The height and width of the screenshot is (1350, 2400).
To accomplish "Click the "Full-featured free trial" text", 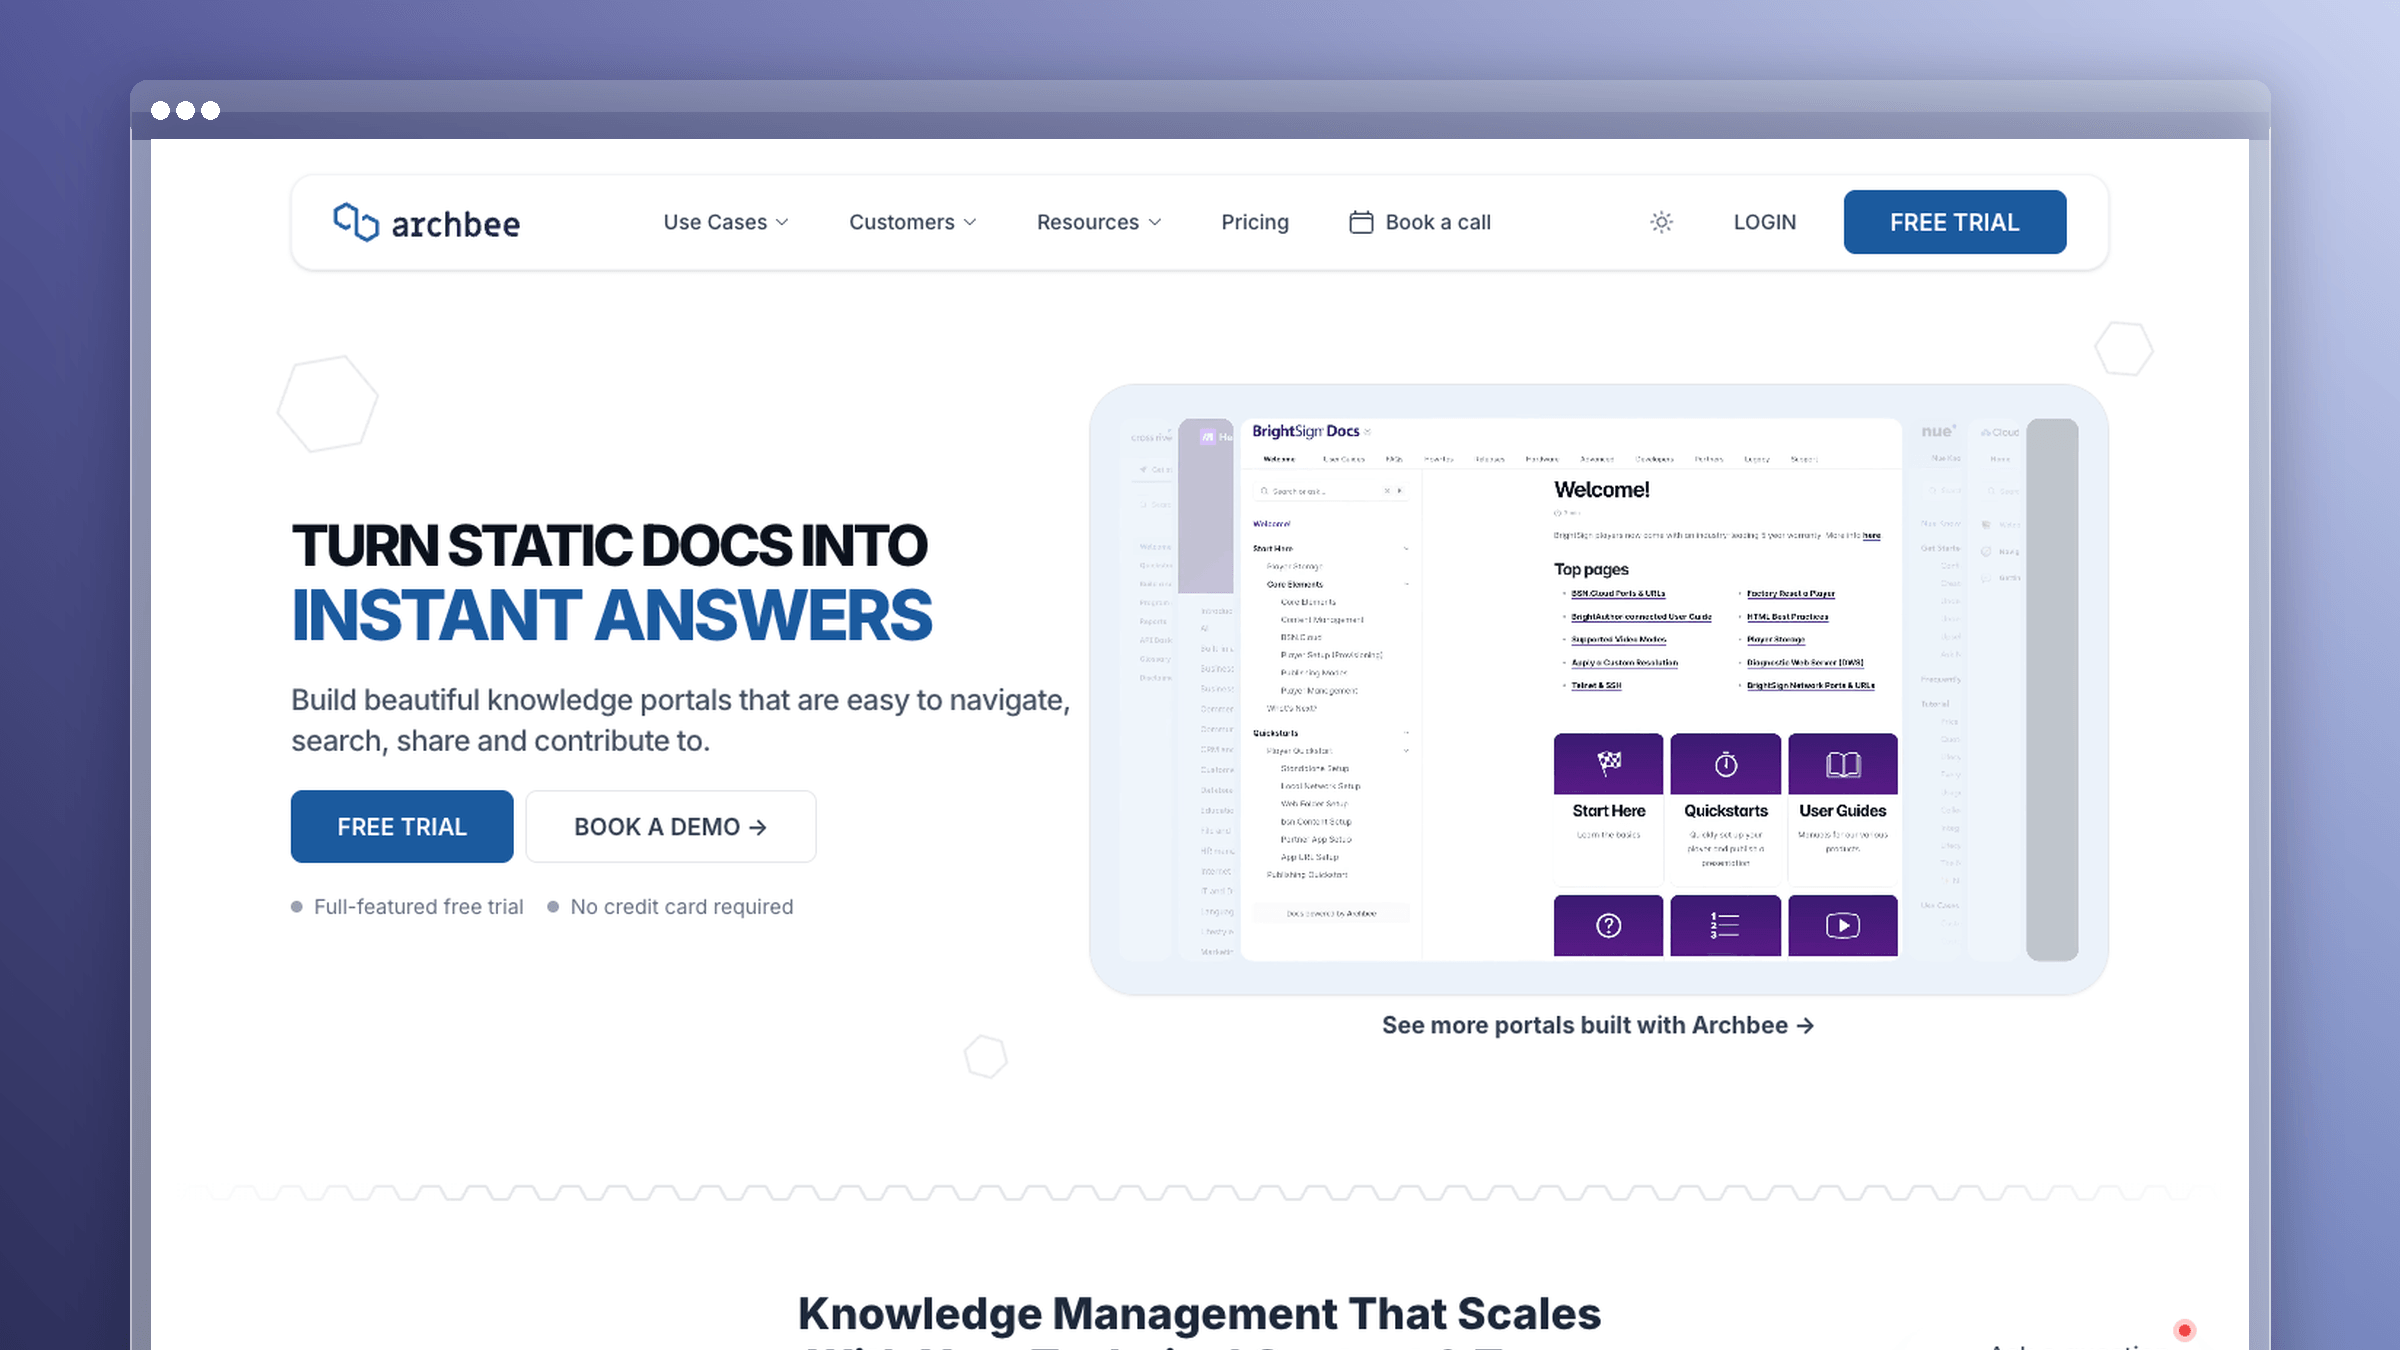I will [x=419, y=907].
